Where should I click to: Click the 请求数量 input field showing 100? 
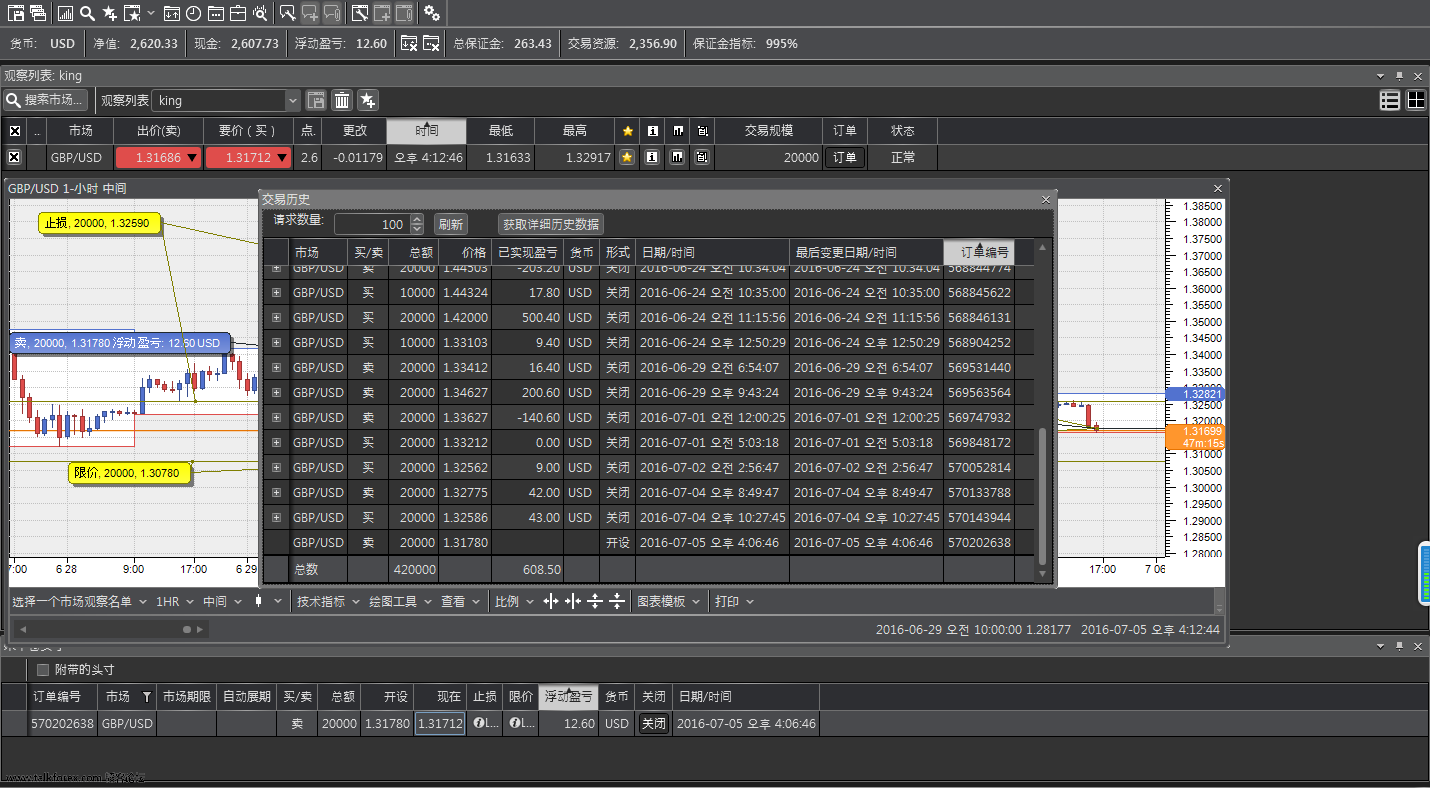click(371, 225)
